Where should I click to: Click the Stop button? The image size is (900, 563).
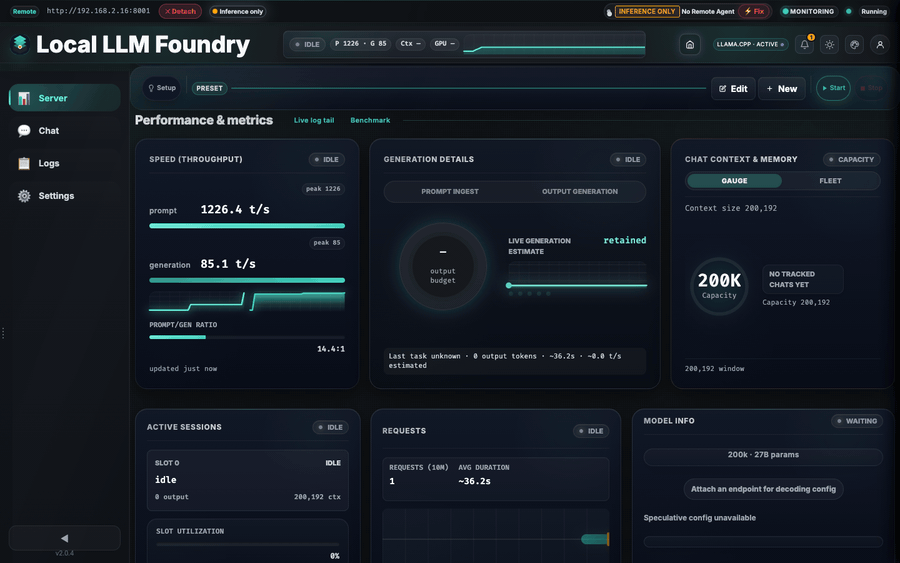[871, 88]
